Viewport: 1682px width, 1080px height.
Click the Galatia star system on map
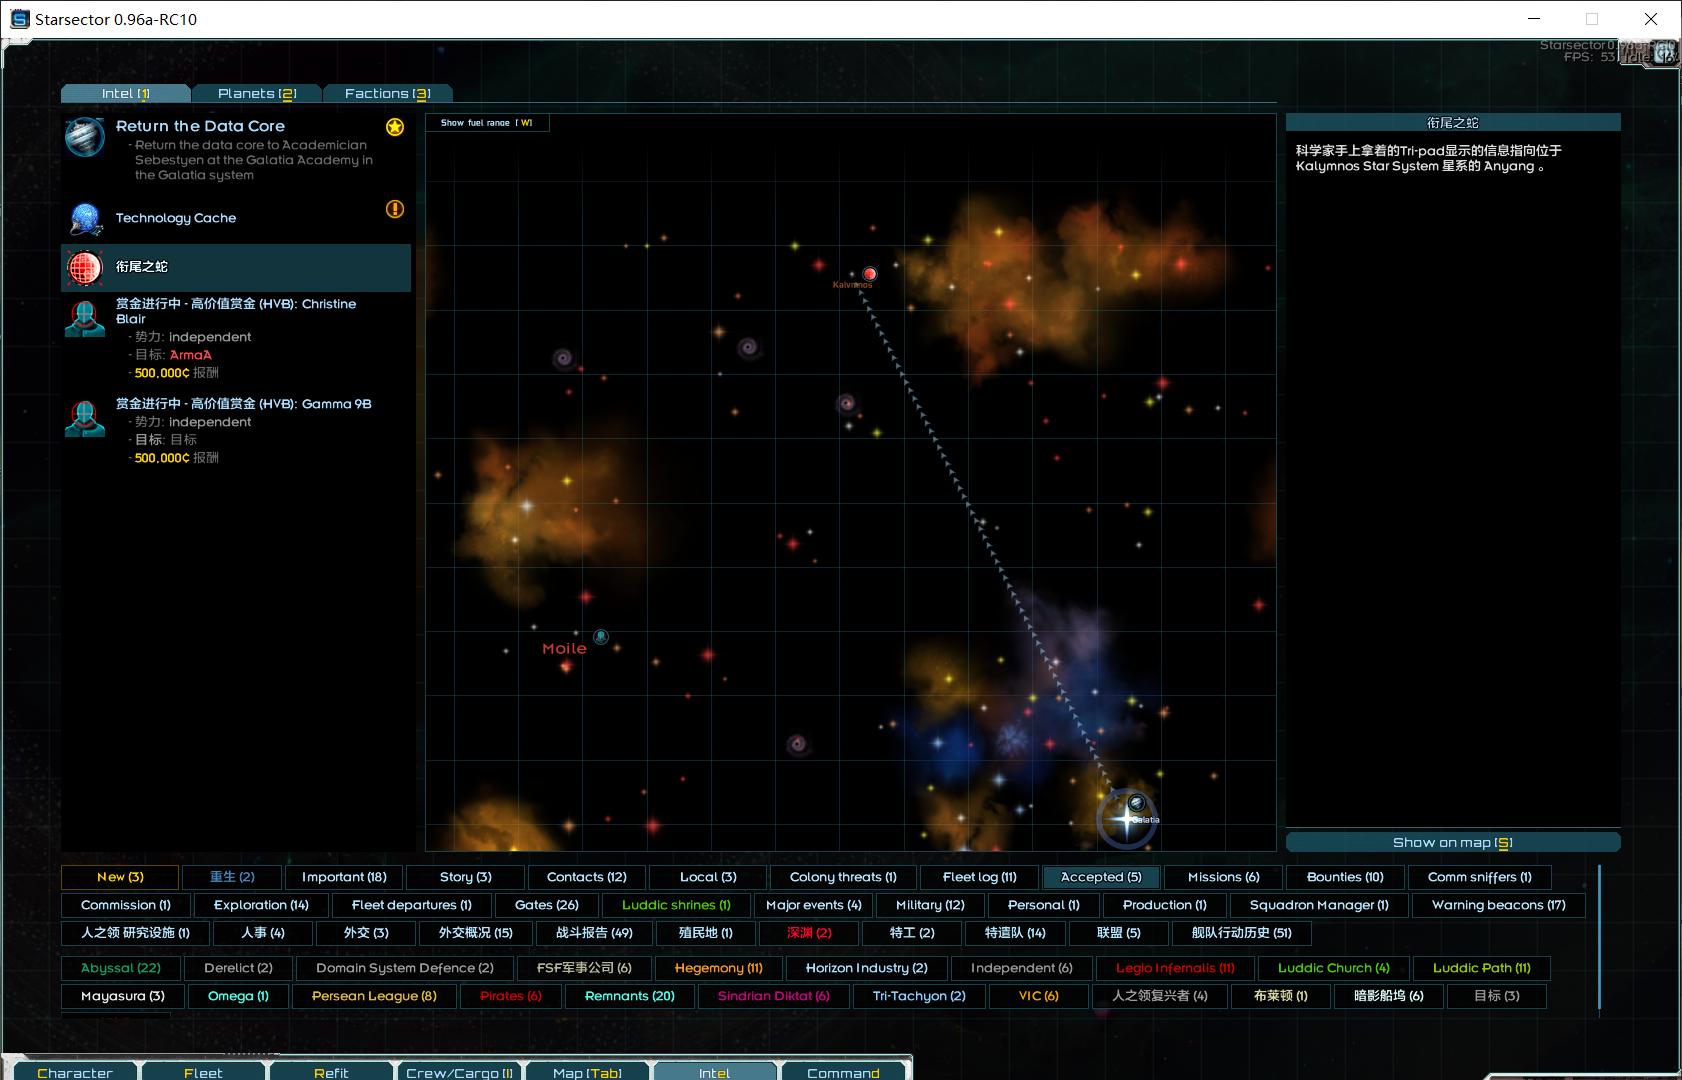point(1127,819)
